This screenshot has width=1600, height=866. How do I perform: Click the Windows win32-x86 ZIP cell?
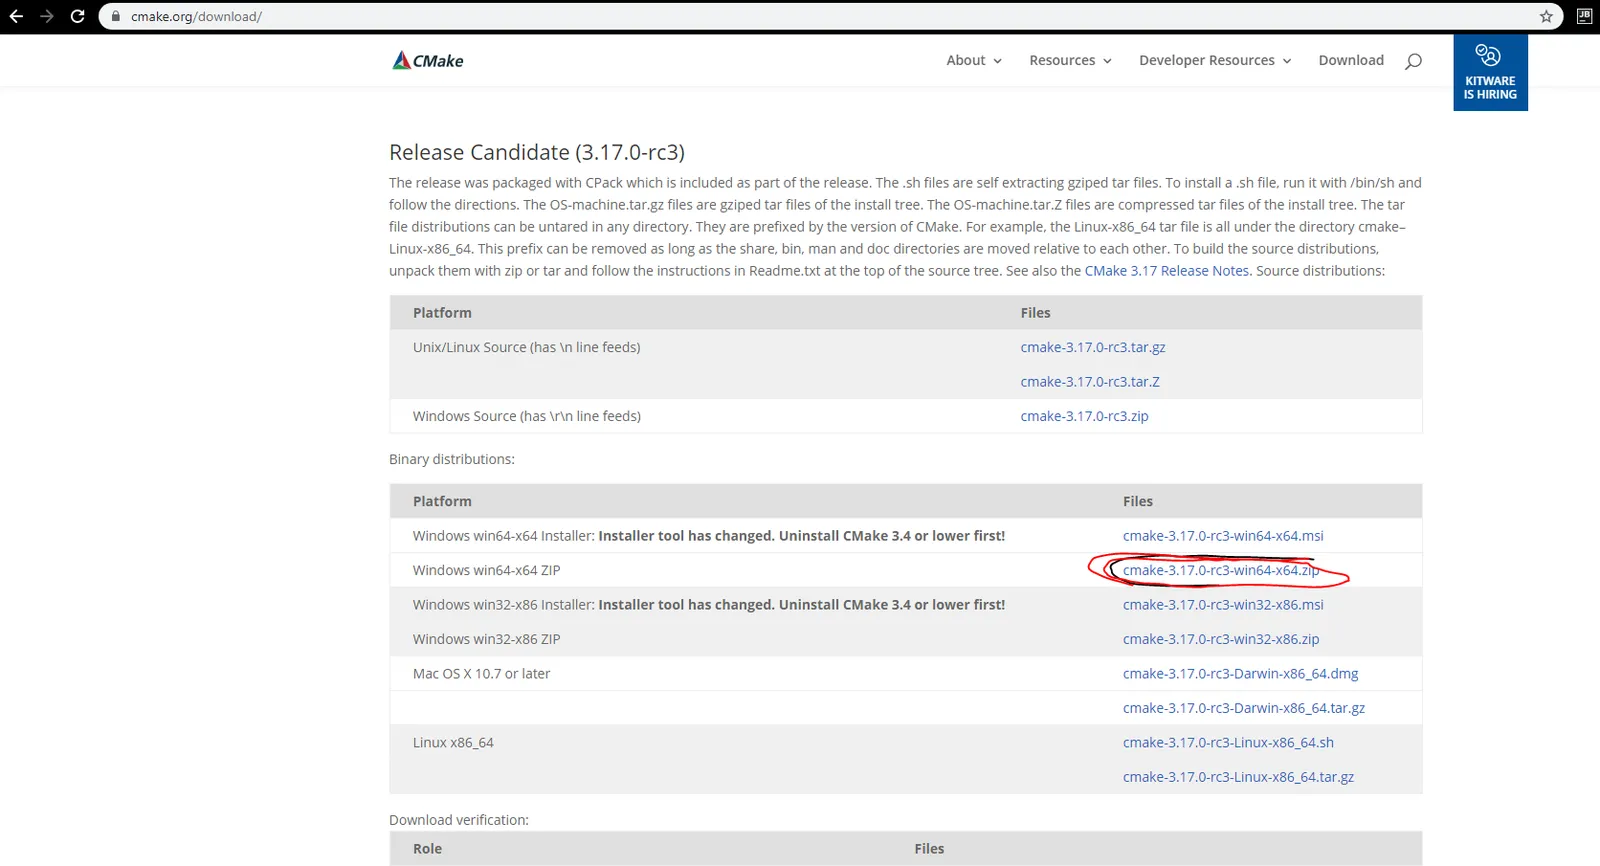(486, 639)
